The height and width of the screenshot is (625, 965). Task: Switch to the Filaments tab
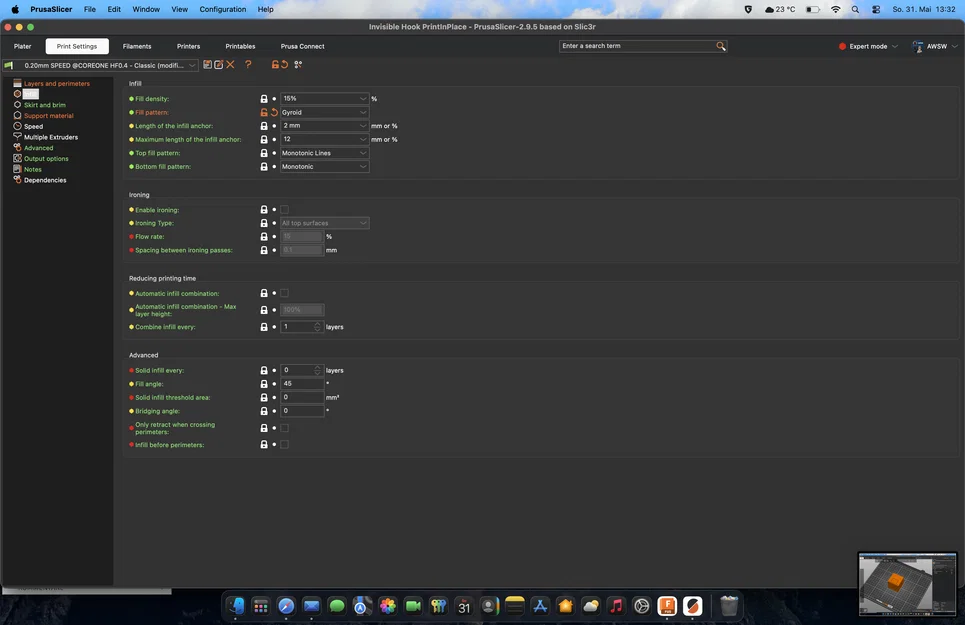point(137,46)
